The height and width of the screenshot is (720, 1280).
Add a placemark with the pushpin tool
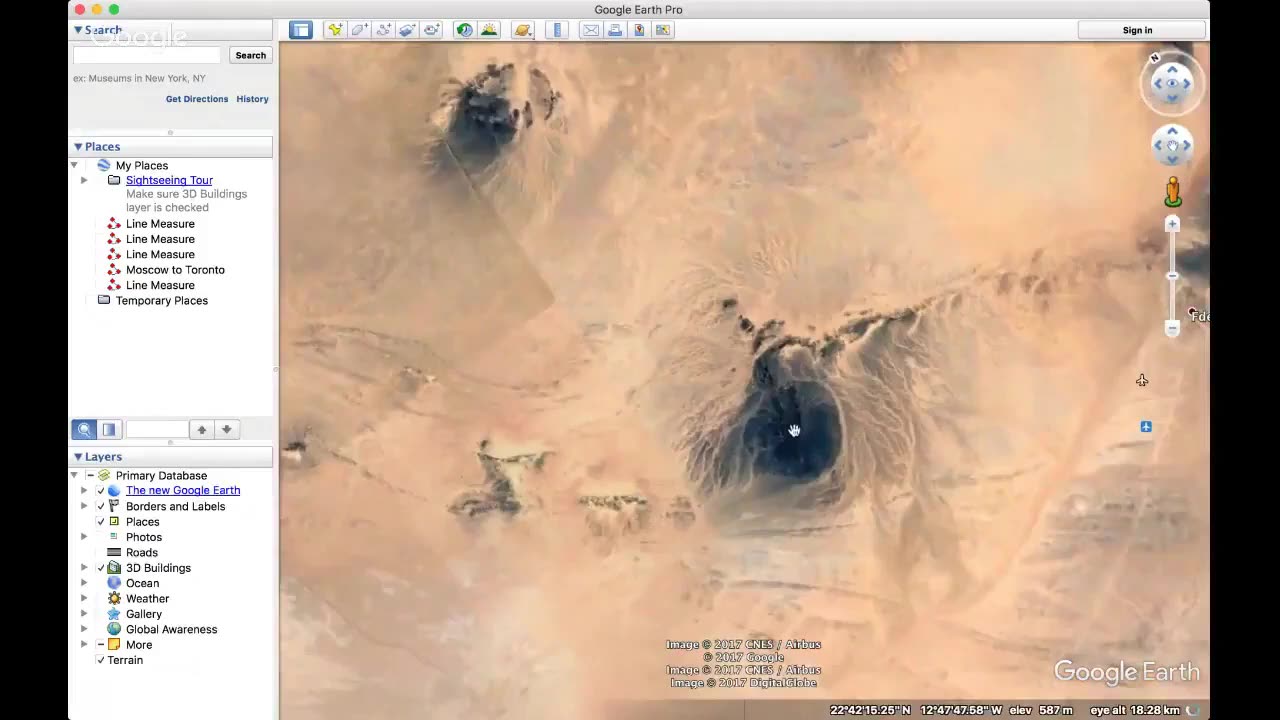point(335,30)
